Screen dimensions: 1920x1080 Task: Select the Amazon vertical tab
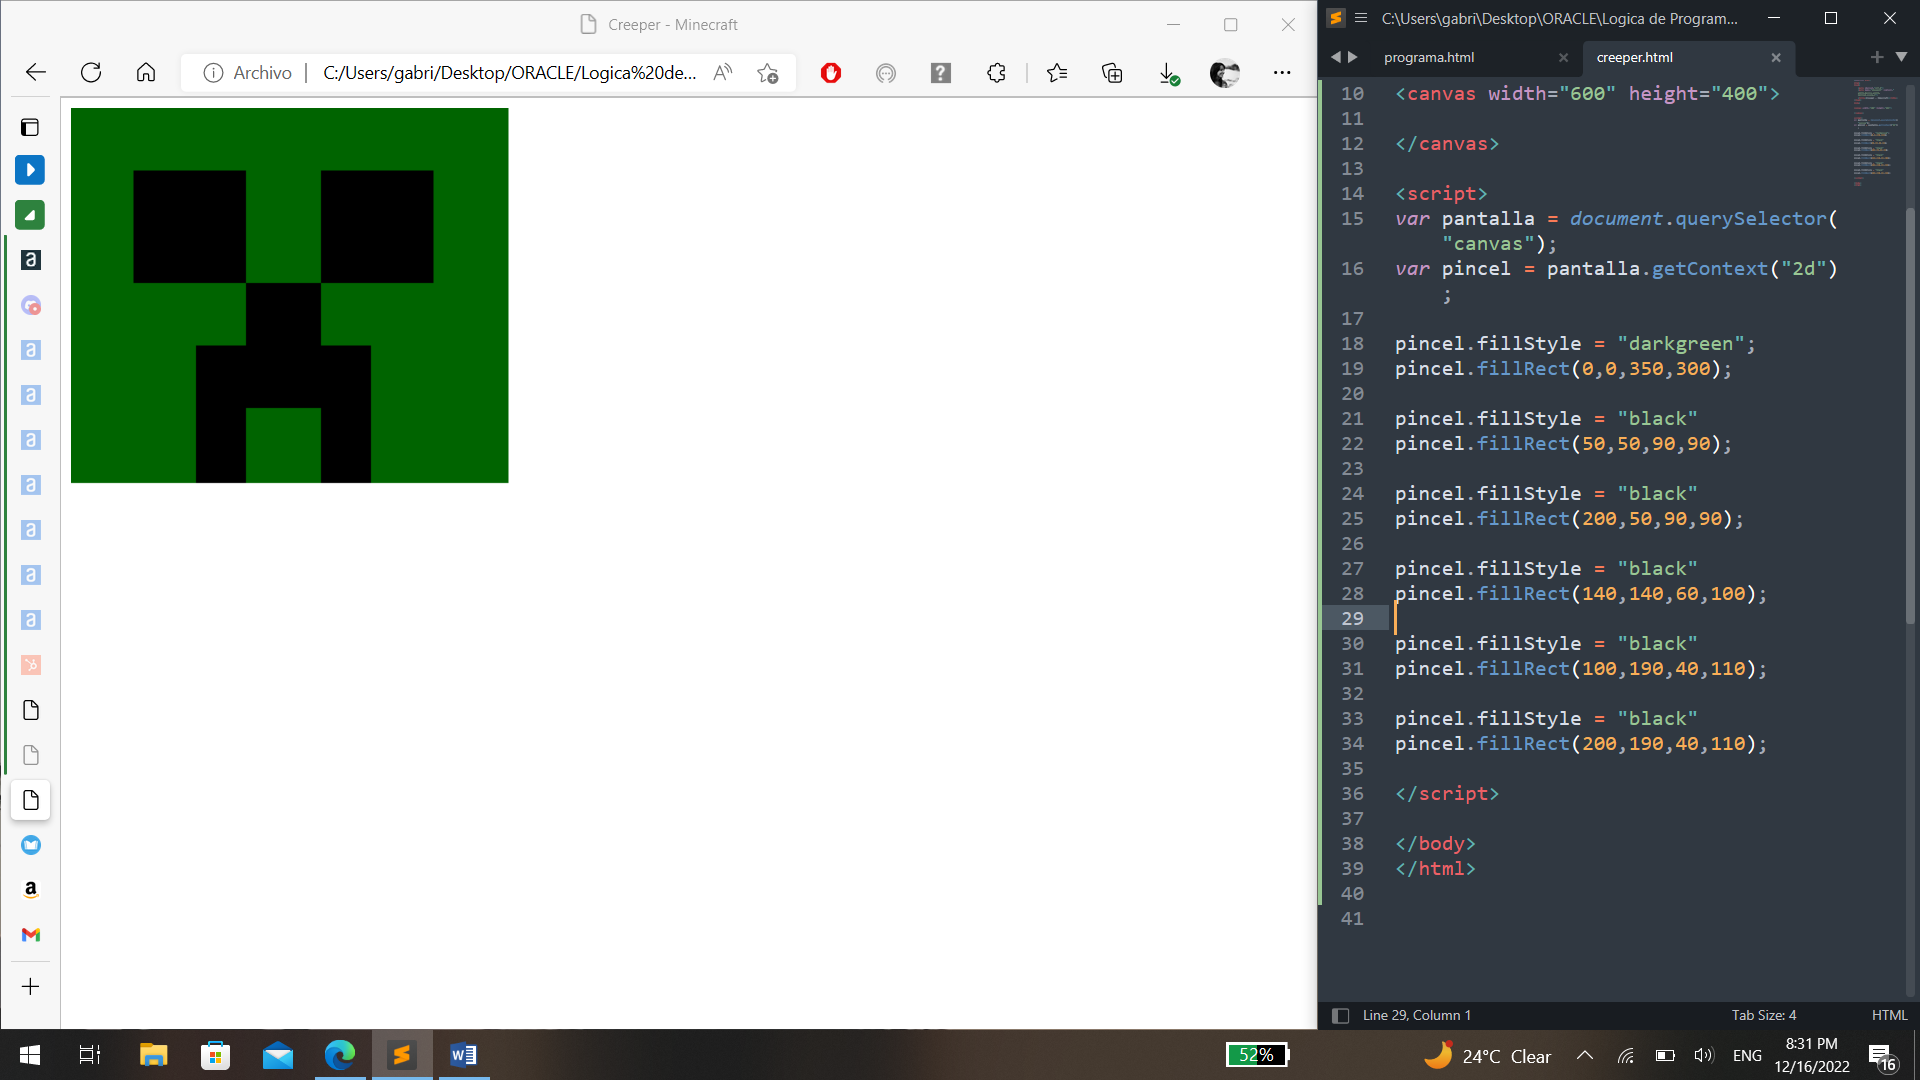pos(31,889)
